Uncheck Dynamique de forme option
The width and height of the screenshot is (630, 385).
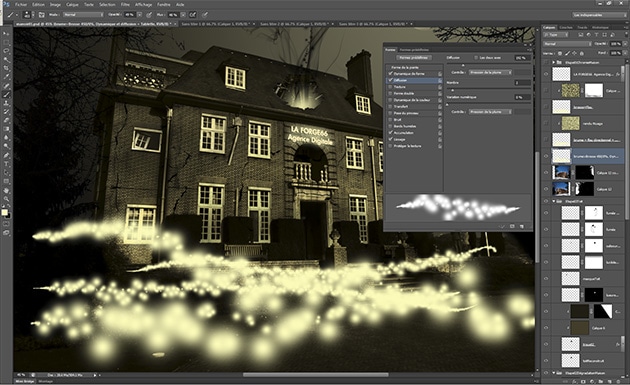pos(390,74)
